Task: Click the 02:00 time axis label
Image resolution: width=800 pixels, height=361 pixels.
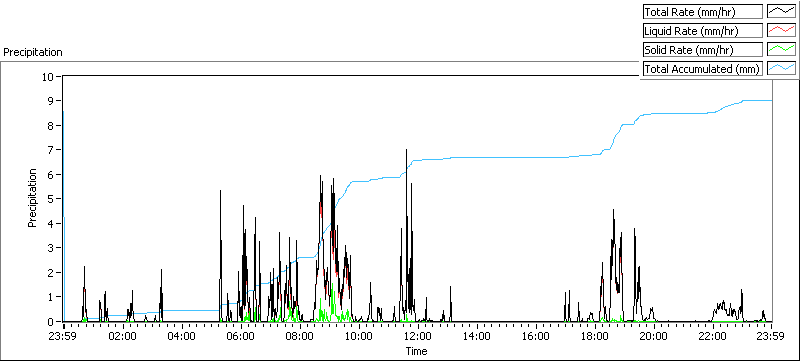Action: [123, 336]
